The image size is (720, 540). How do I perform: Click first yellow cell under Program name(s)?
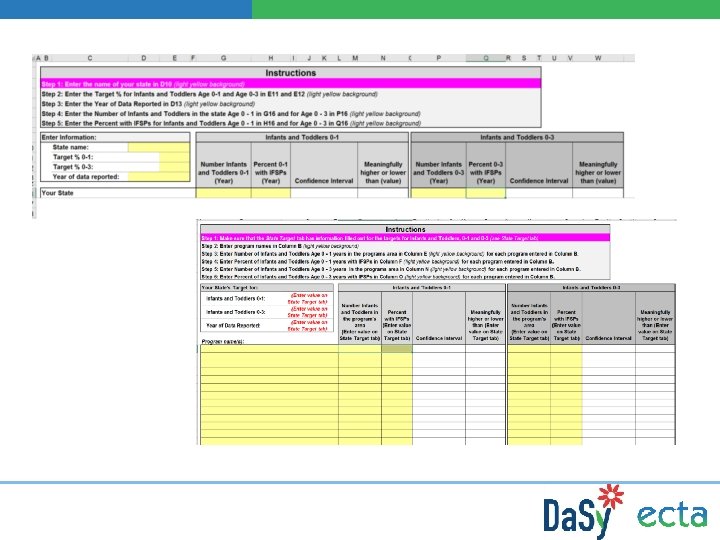[270, 349]
